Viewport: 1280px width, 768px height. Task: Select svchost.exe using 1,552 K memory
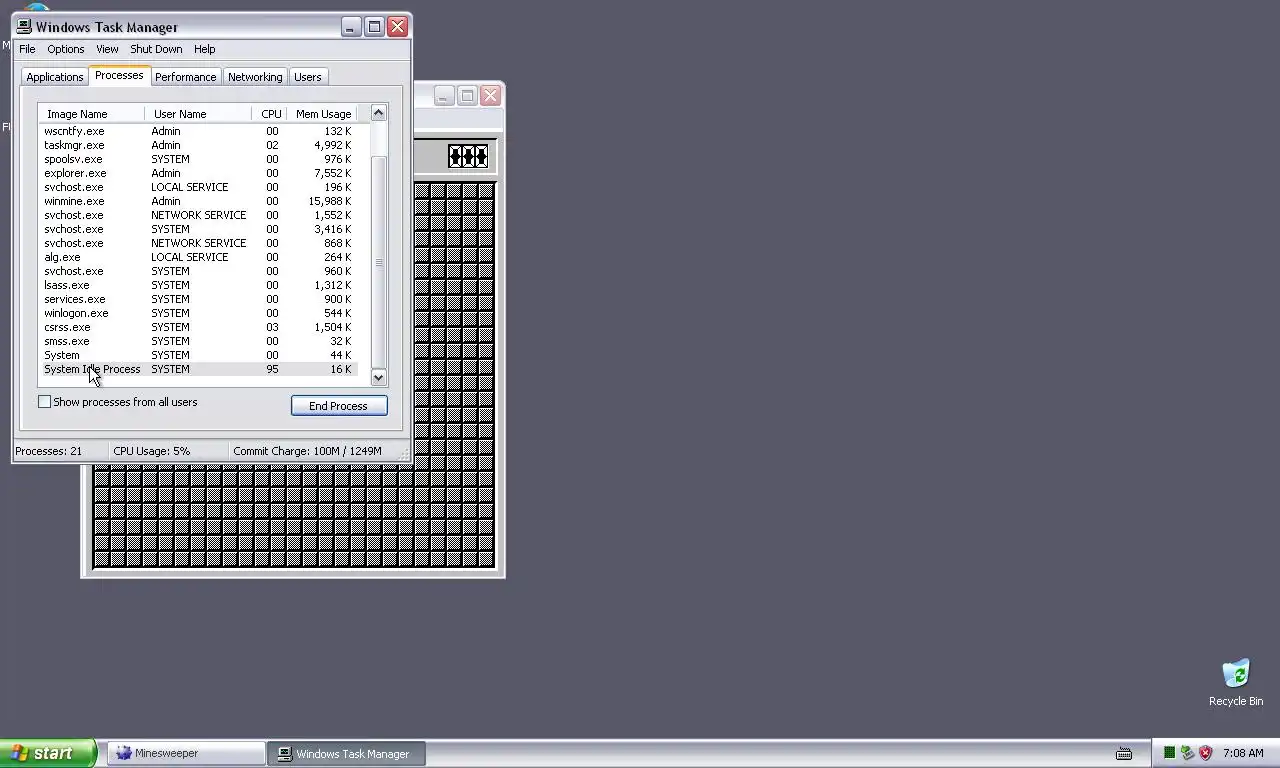click(x=198, y=215)
